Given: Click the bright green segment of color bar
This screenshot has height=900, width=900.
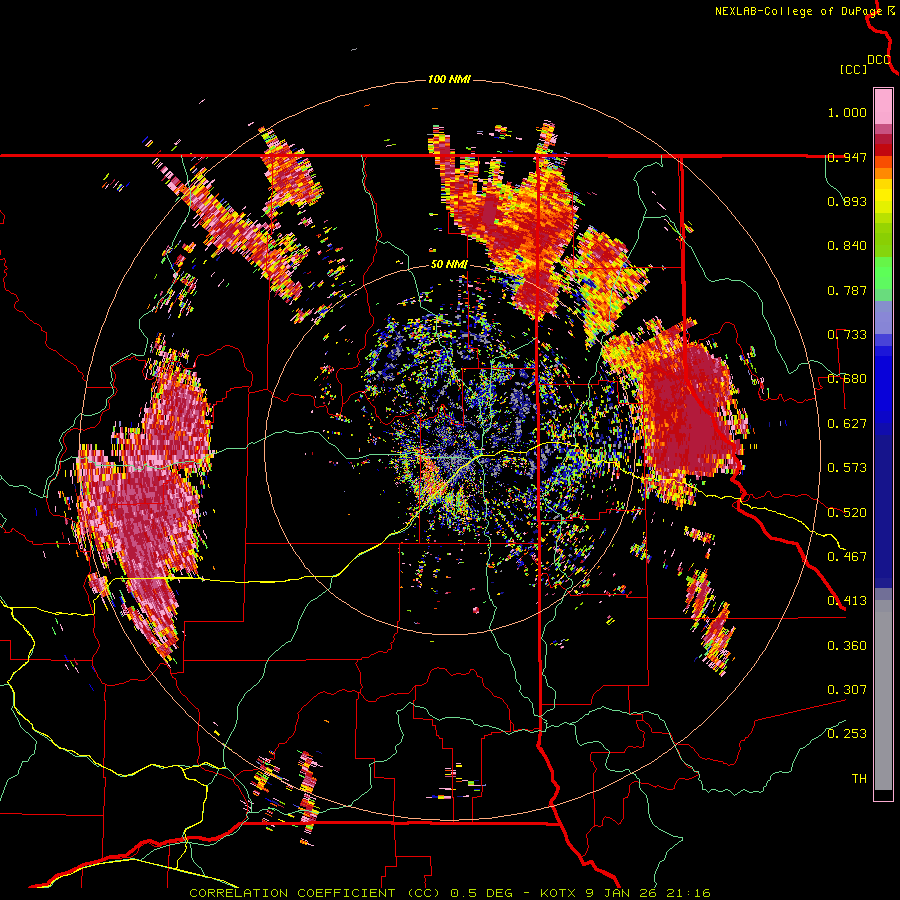Looking at the screenshot, I should coord(883,272).
